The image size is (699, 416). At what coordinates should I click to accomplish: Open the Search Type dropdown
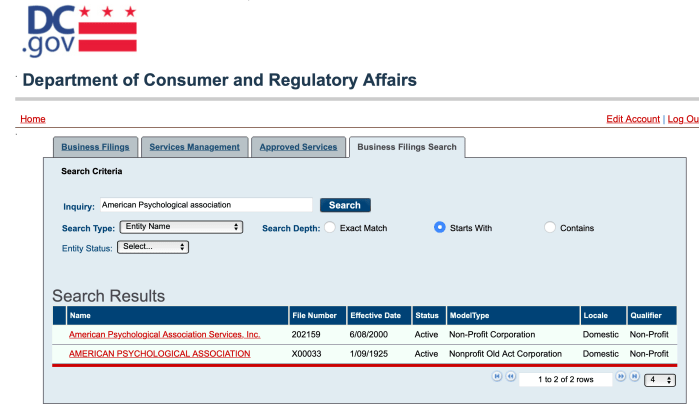pyautogui.click(x=181, y=228)
